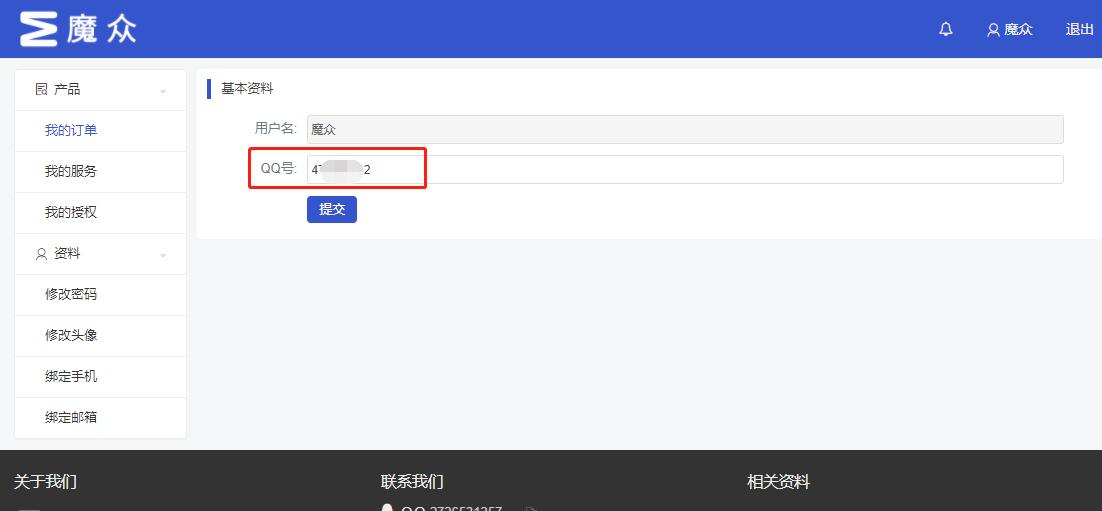Go to 我的服务 page
The width and height of the screenshot is (1102, 511).
tap(71, 172)
